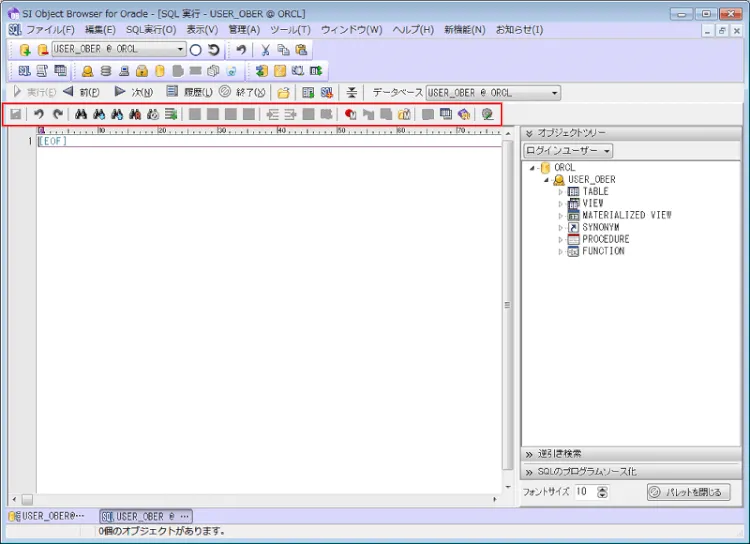Collapse the ORCL tree node
The image size is (750, 544).
[x=532, y=168]
